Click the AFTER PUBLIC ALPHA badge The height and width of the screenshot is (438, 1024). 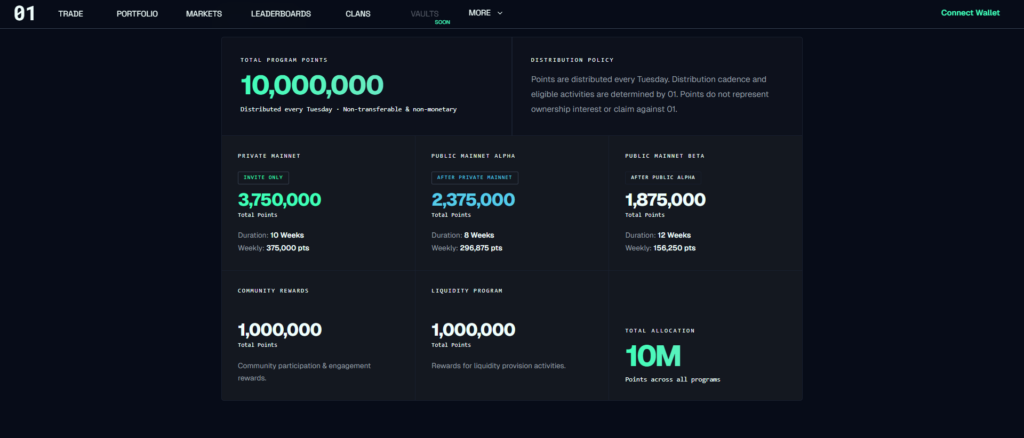tap(663, 178)
